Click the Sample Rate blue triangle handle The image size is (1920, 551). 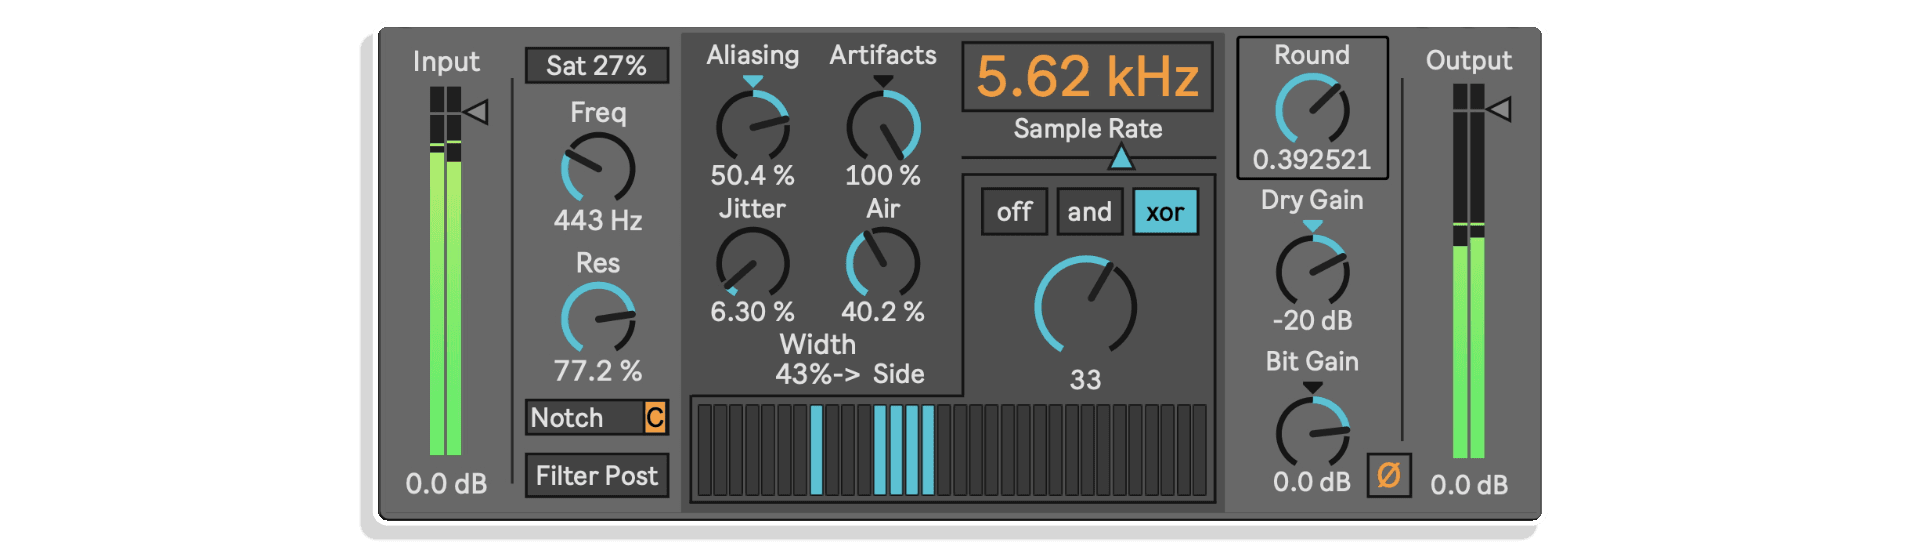coord(1121,157)
